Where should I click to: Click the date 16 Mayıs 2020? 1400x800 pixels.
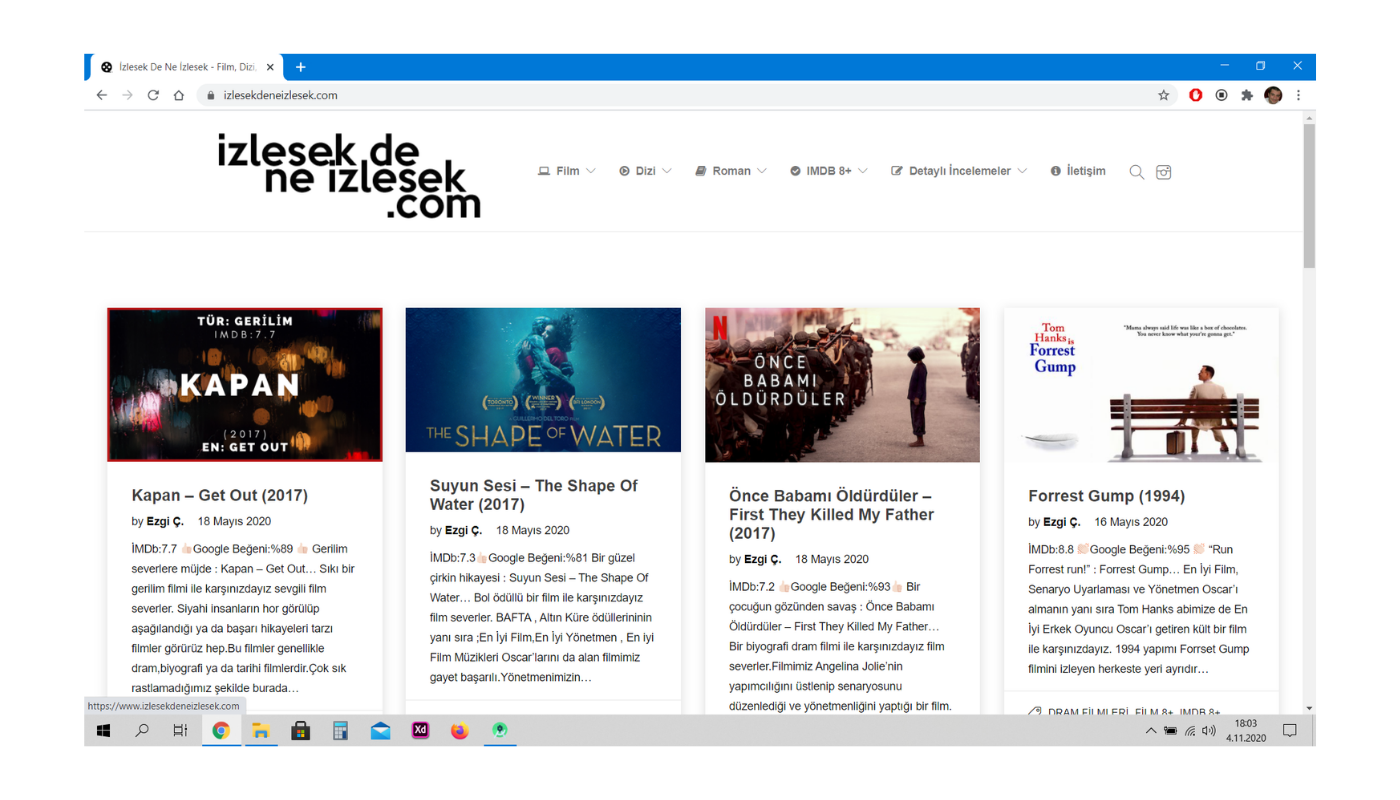click(1130, 522)
